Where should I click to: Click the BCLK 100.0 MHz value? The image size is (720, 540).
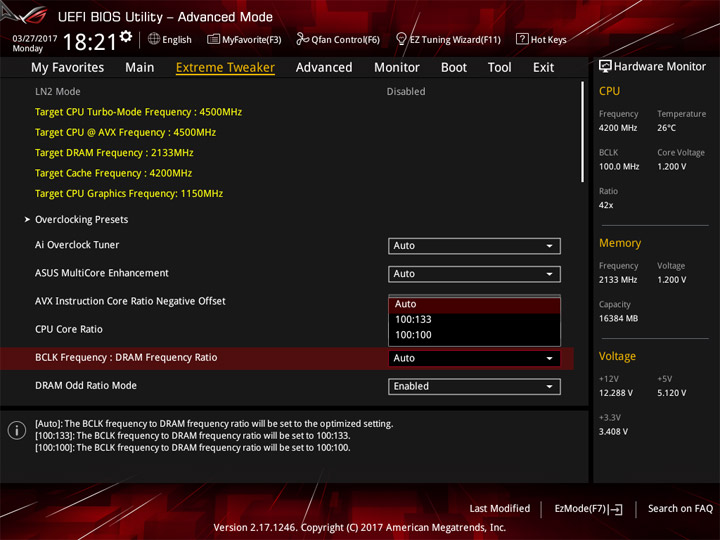pyautogui.click(x=619, y=166)
